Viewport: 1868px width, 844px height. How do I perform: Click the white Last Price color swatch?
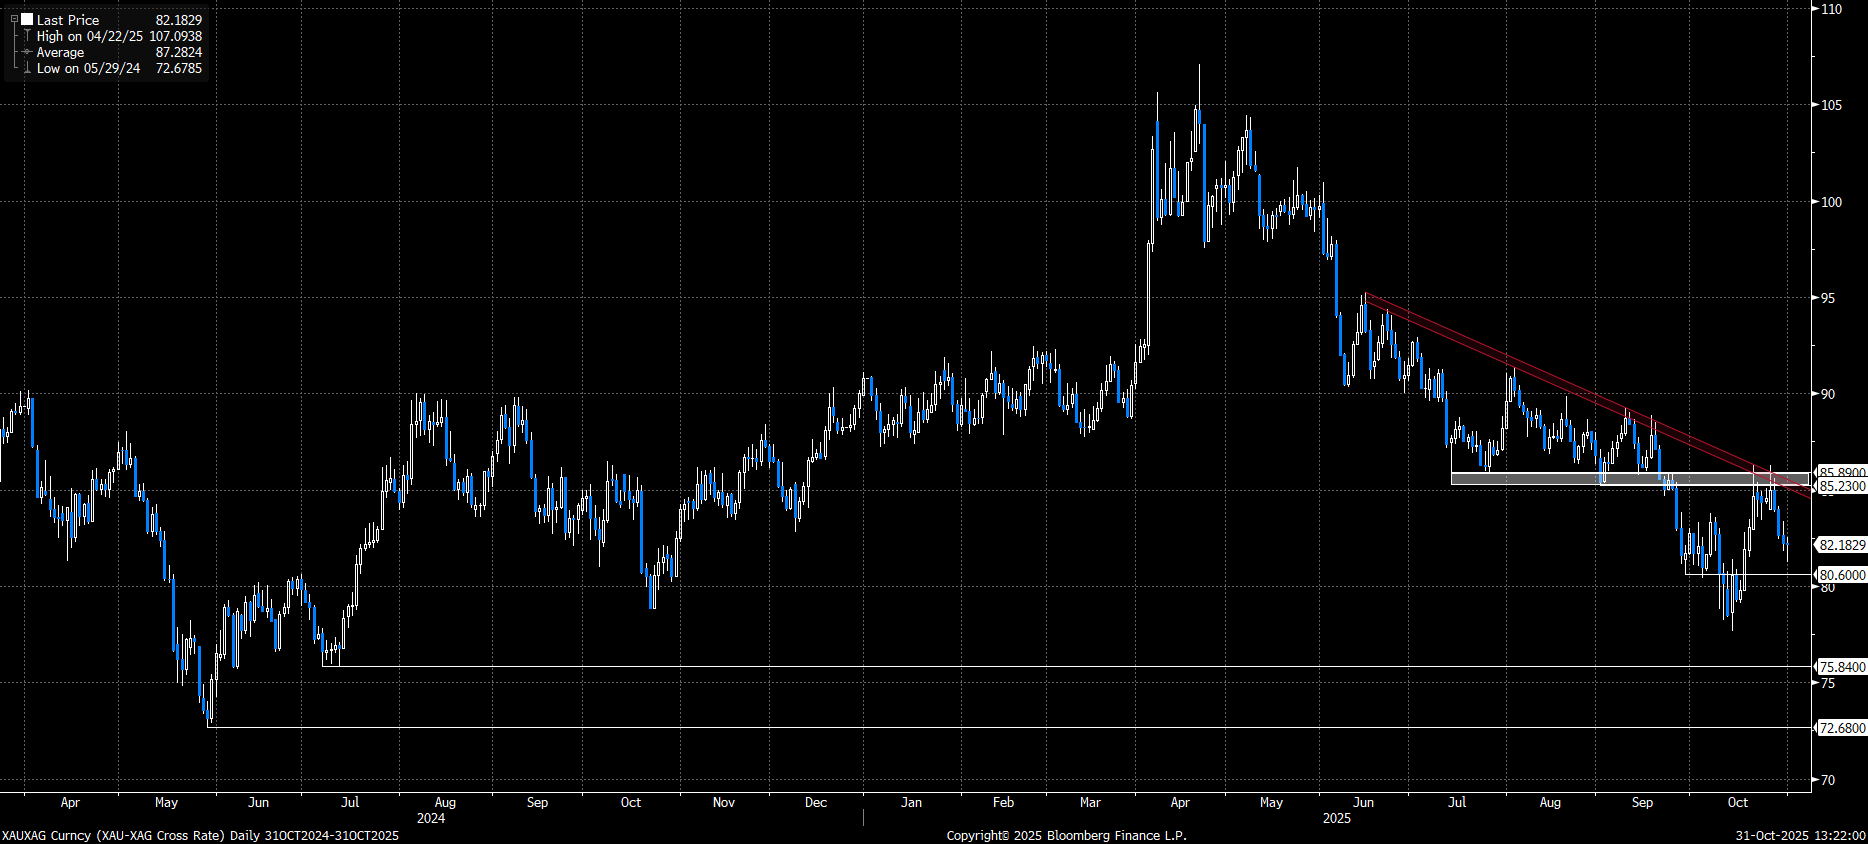(x=27, y=19)
